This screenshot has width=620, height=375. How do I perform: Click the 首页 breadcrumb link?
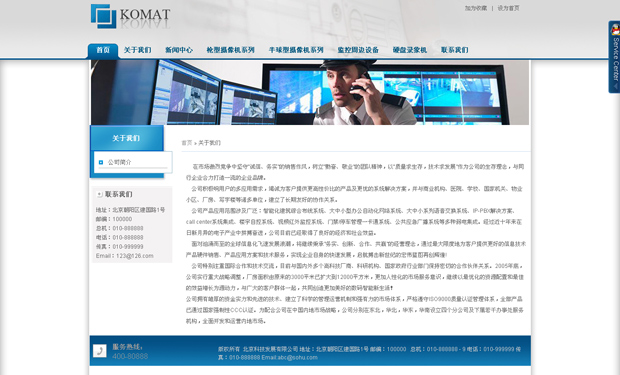tap(187, 143)
